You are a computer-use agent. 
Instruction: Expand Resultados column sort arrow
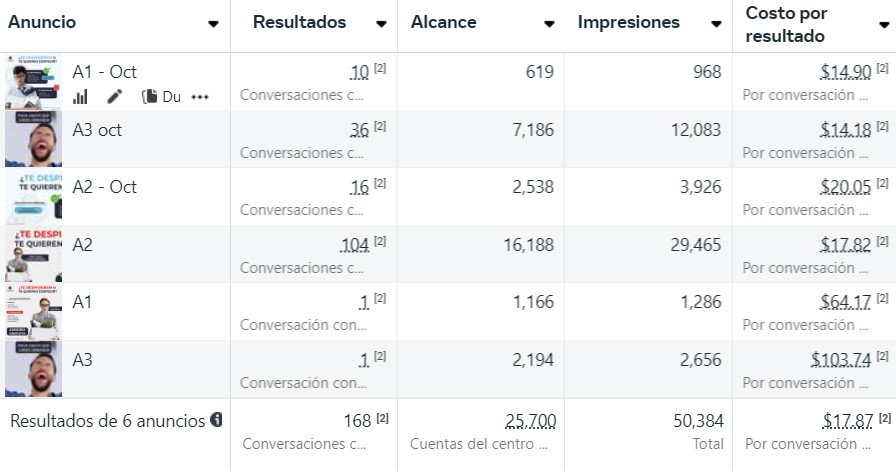click(x=381, y=24)
